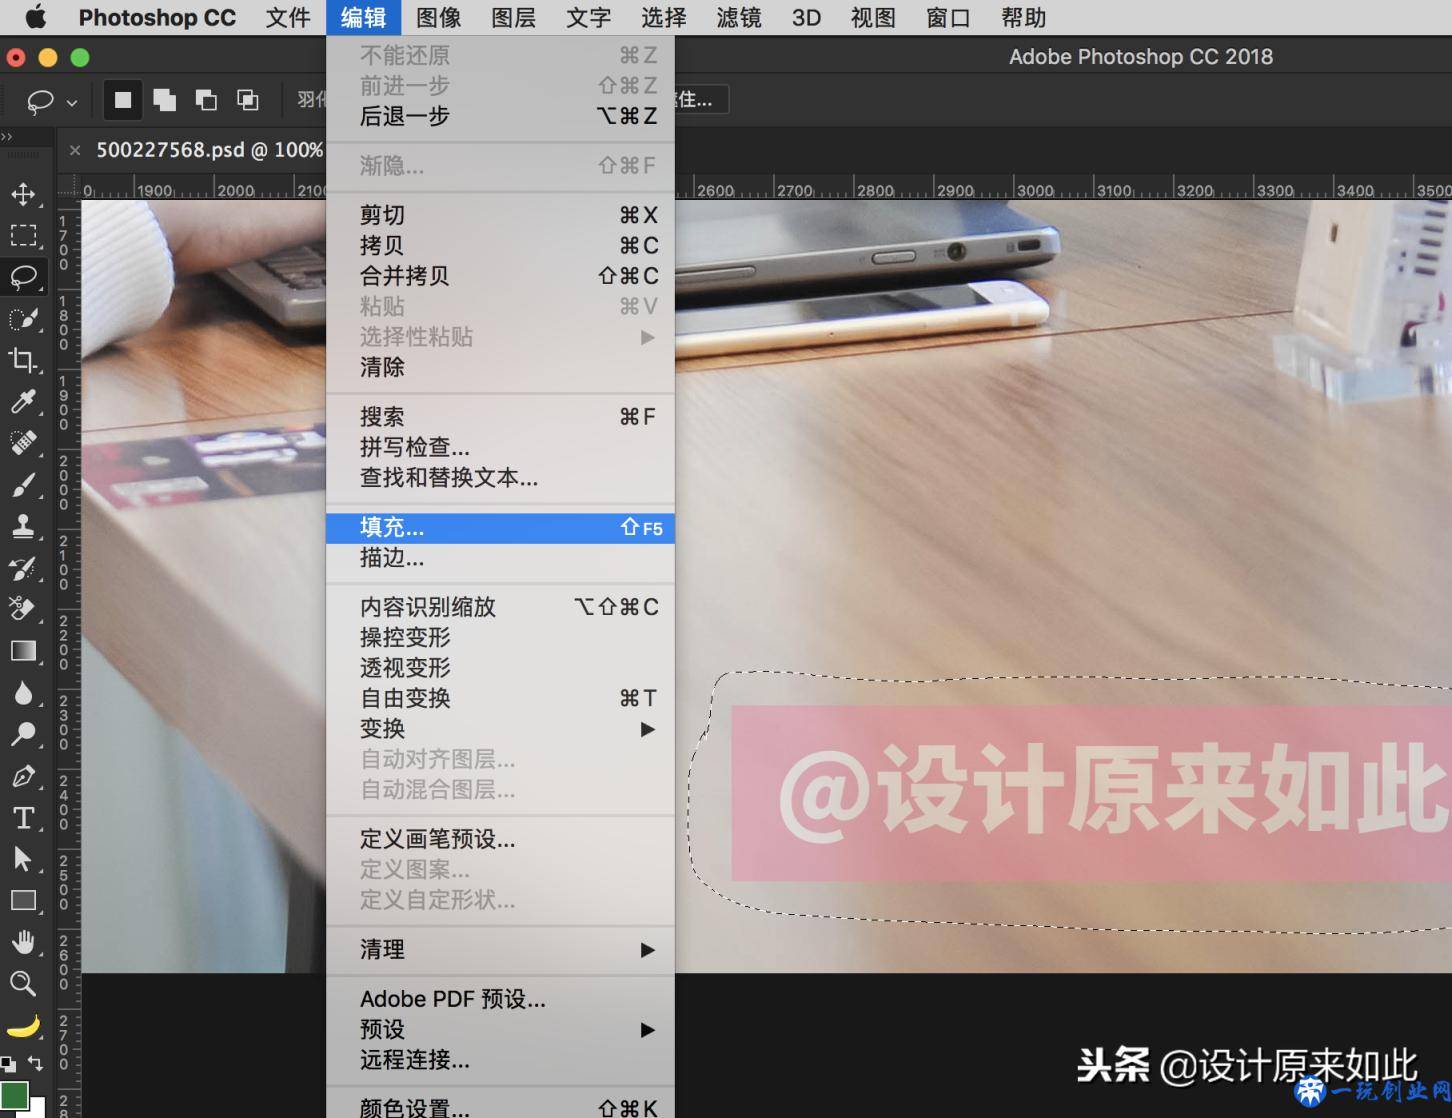This screenshot has height=1118, width=1452.
Task: Choose Subtract from Selection mode
Action: (x=206, y=100)
